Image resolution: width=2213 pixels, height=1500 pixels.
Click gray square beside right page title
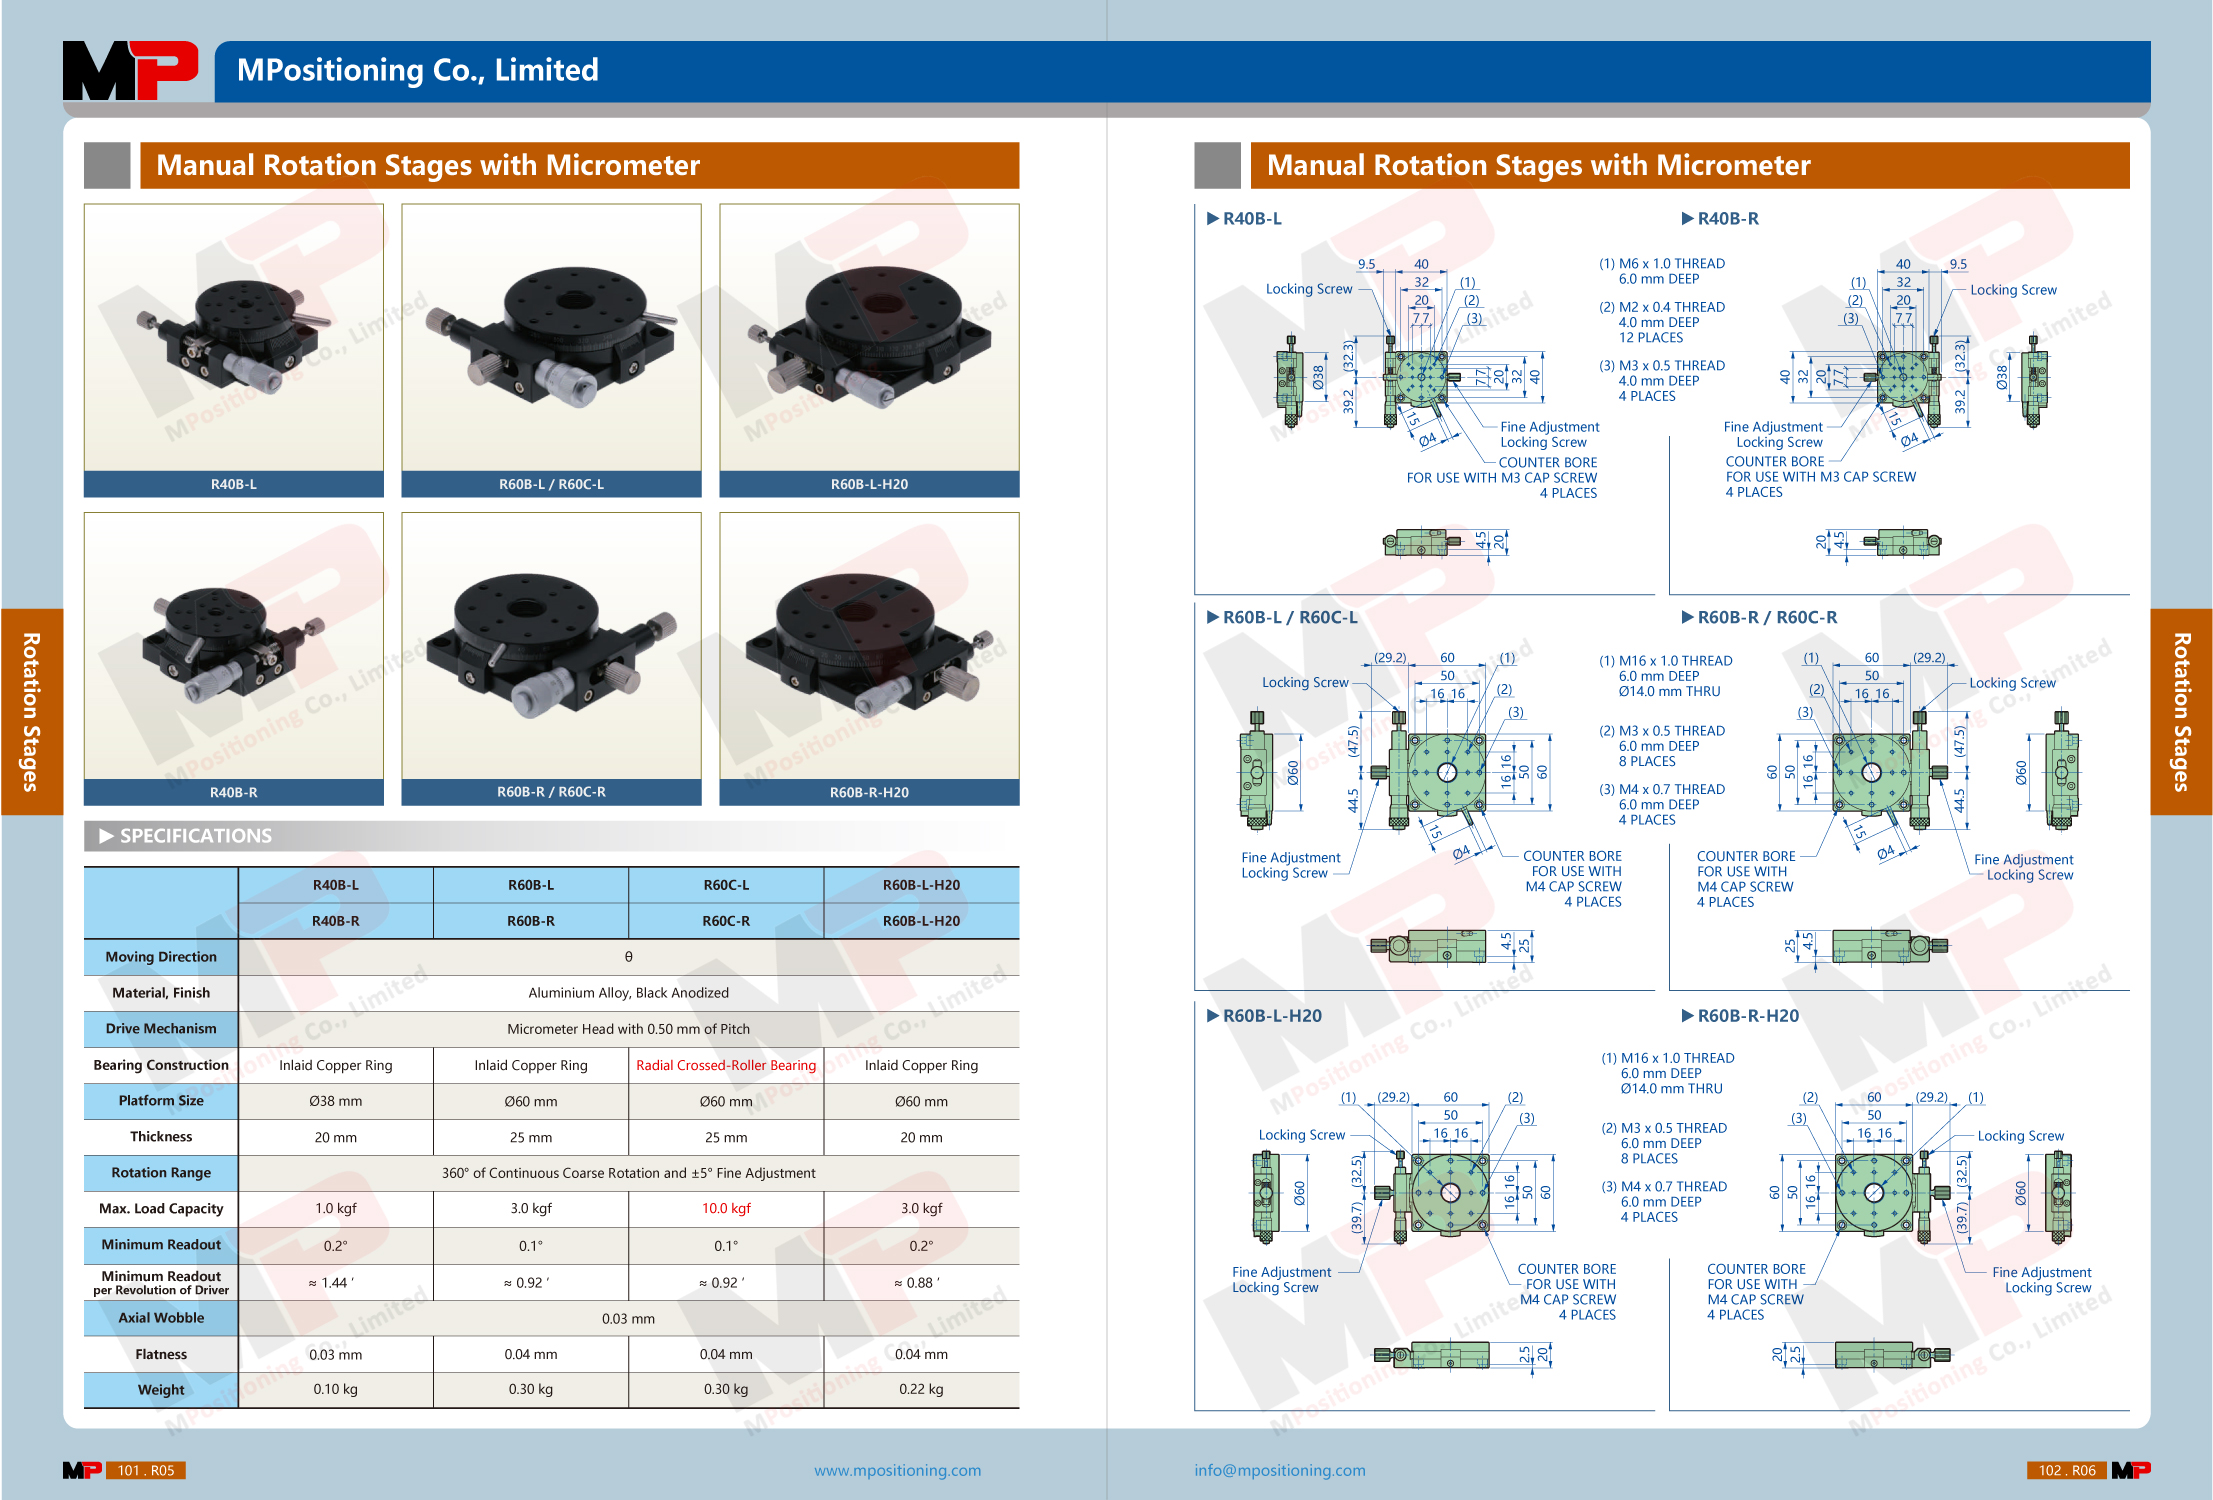point(1217,165)
